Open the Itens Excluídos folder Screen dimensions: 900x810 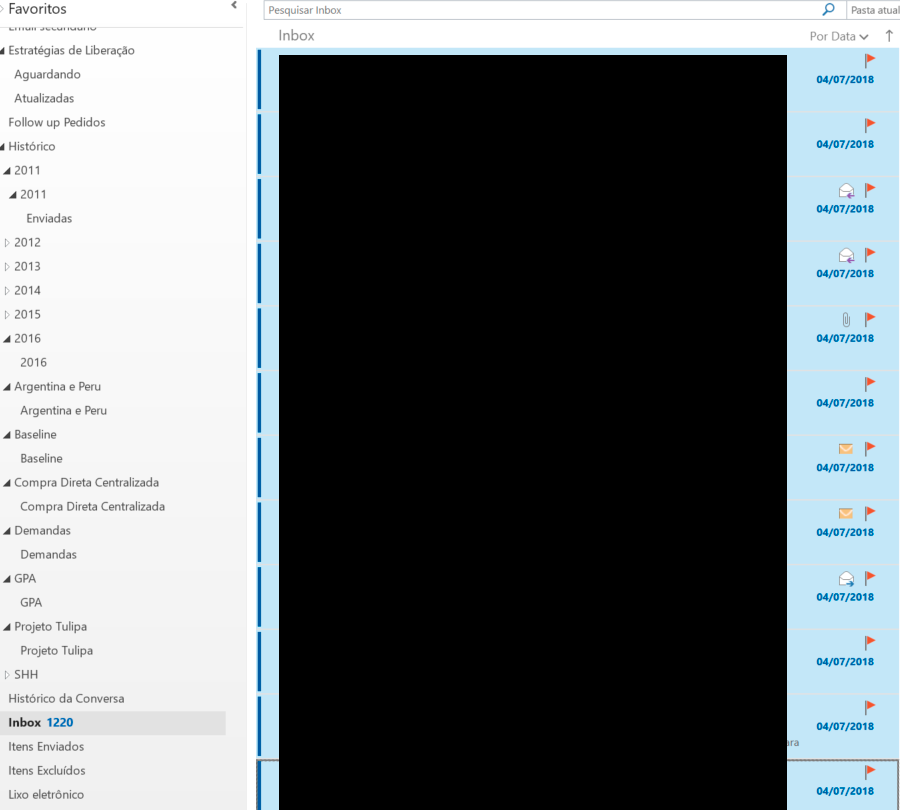46,771
